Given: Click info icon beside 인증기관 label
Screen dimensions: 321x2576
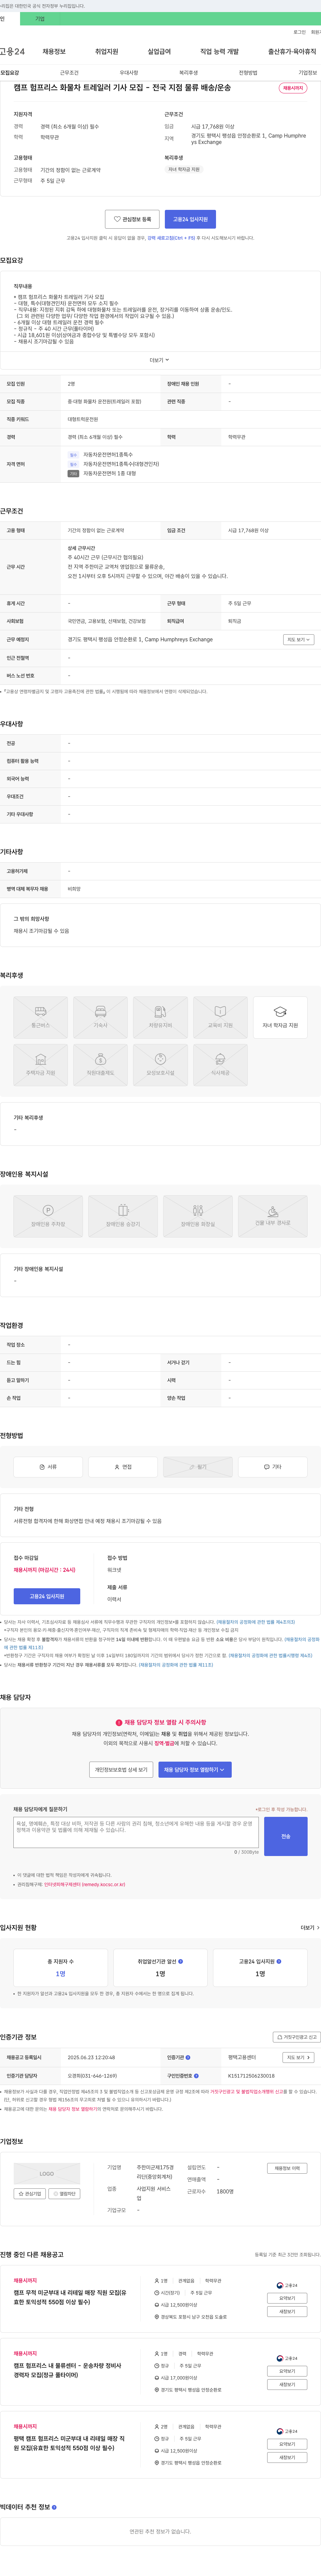Looking at the screenshot, I should click(188, 2058).
